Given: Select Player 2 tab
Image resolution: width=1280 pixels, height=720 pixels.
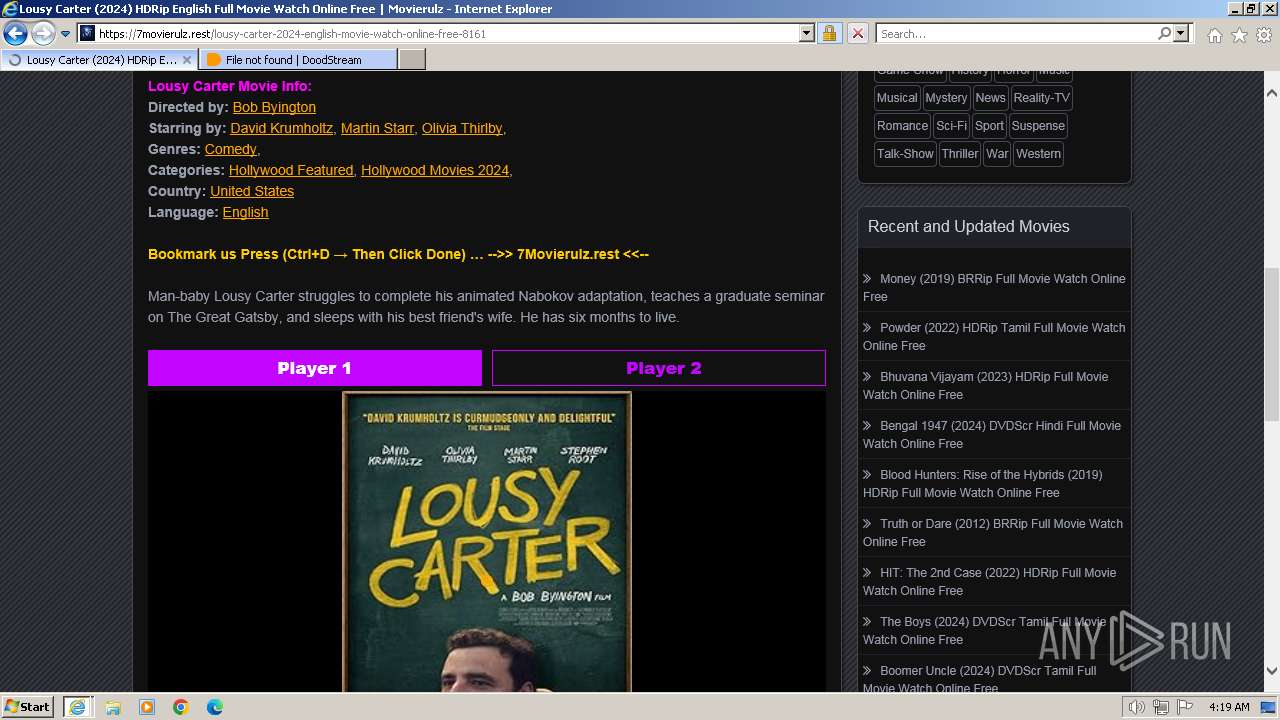Looking at the screenshot, I should click(659, 368).
